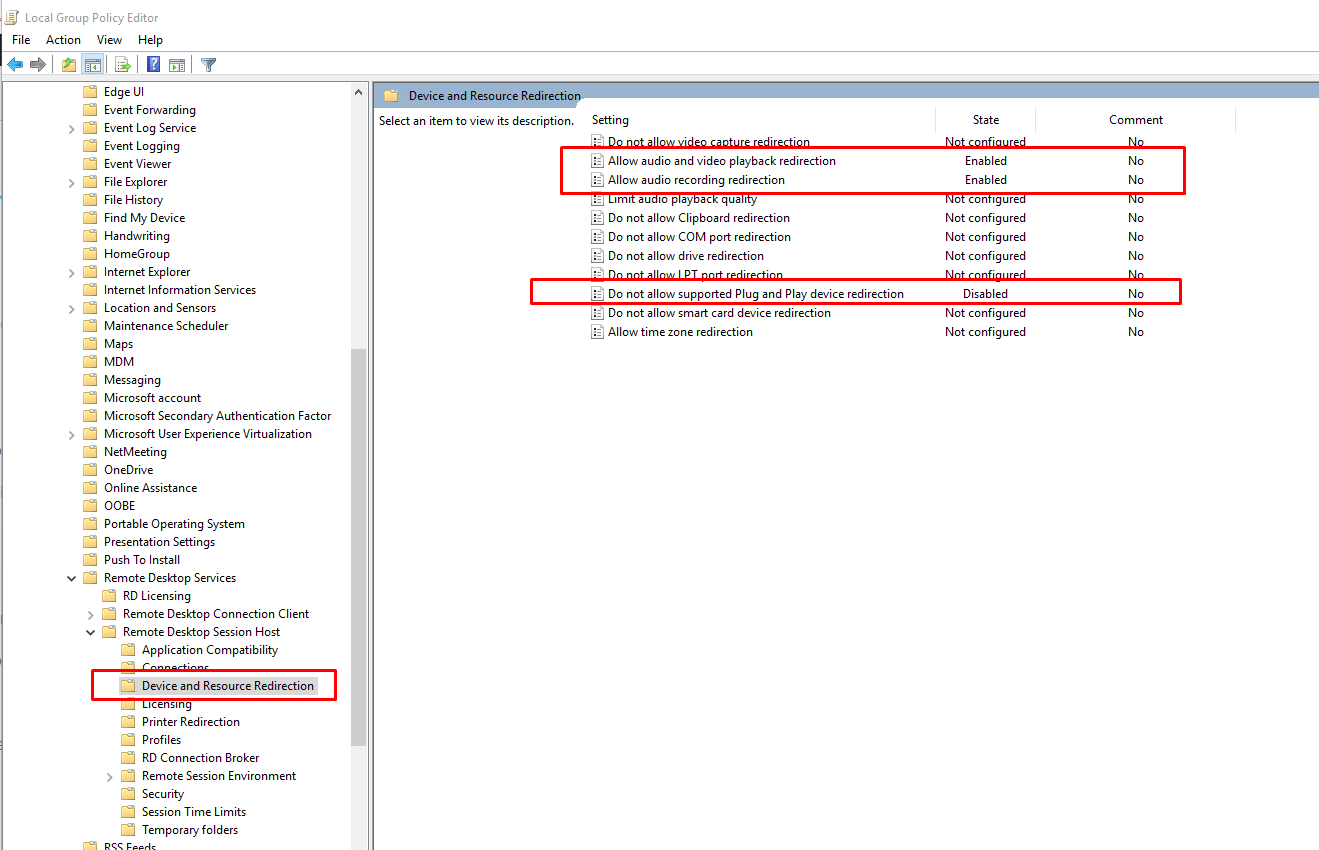This screenshot has width=1319, height=850.
Task: Click the Export List toolbar icon
Action: tap(123, 65)
